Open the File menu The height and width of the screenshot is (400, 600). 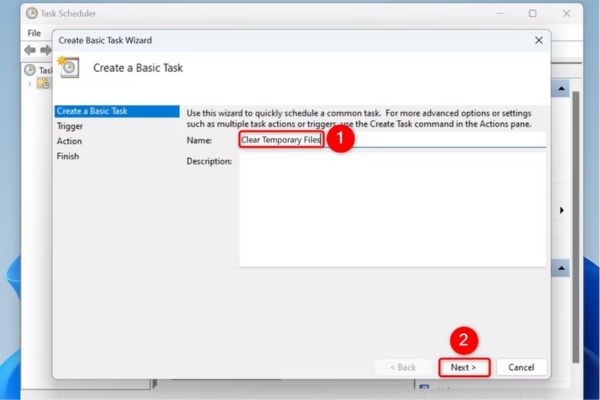pyautogui.click(x=34, y=33)
